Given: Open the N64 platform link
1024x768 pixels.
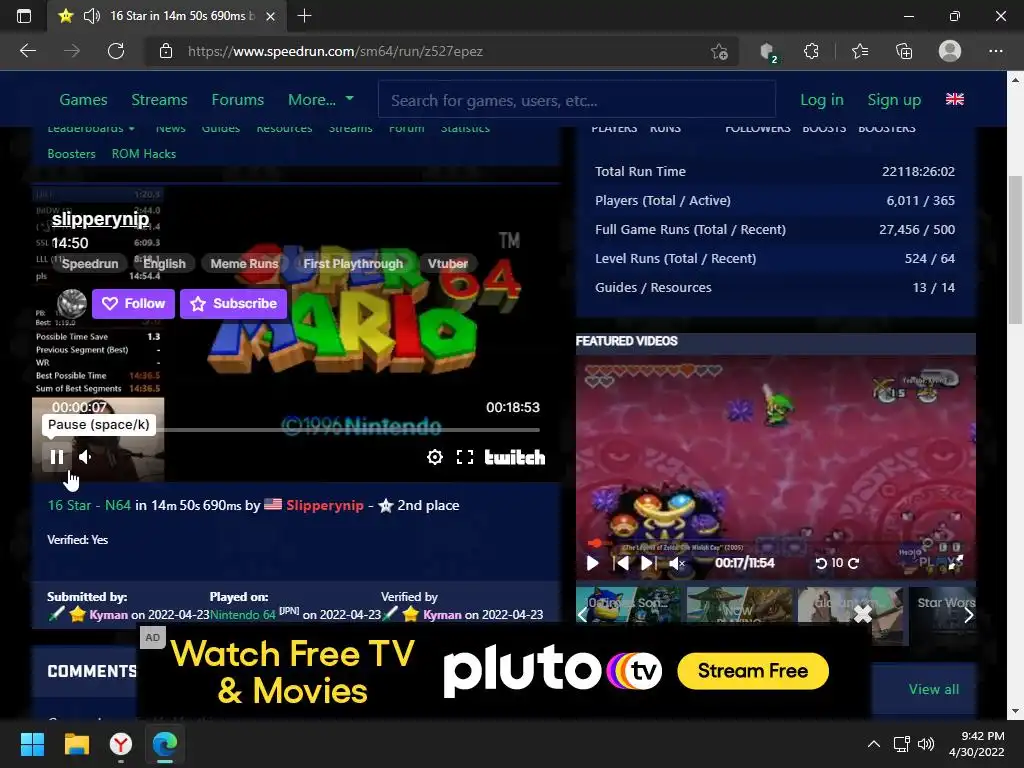Looking at the screenshot, I should 118,505.
